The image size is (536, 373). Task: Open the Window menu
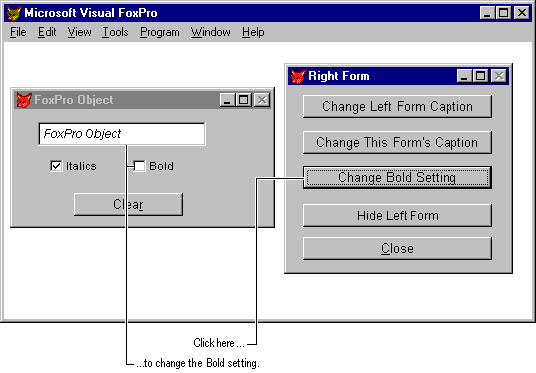coord(211,32)
